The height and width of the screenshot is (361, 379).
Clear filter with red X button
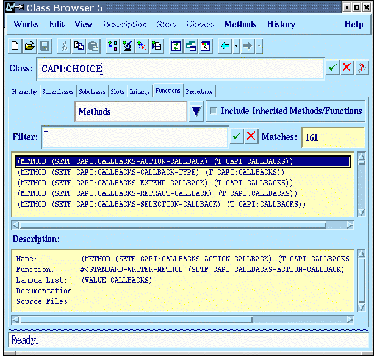pos(251,136)
